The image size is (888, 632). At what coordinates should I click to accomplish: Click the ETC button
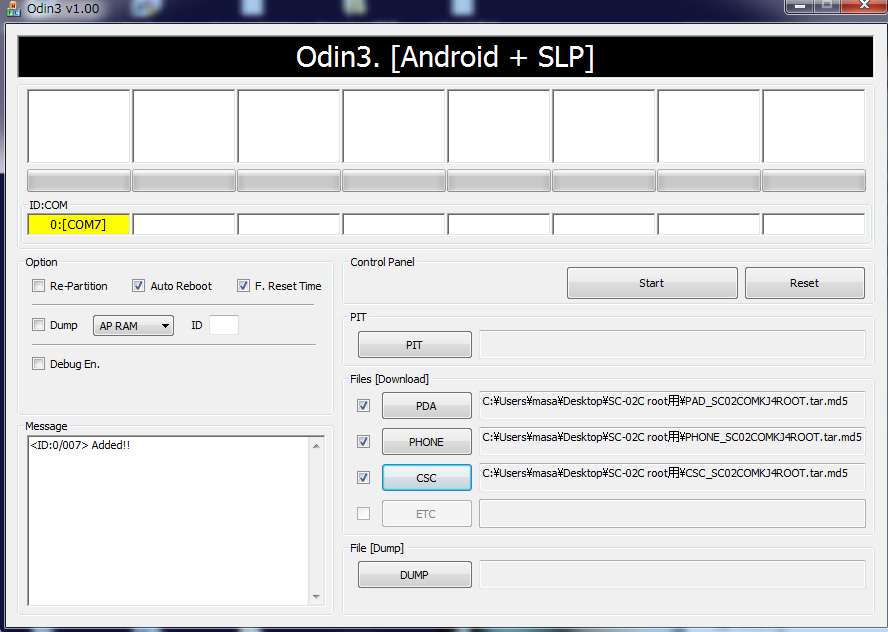tap(426, 514)
